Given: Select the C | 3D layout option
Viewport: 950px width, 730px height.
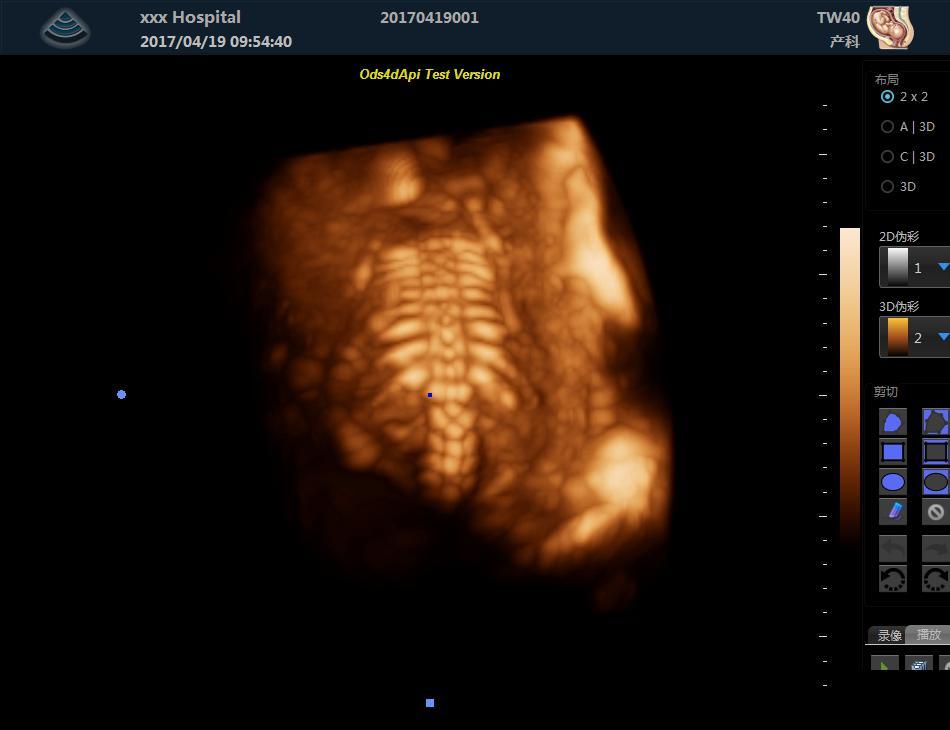Looking at the screenshot, I should click(908, 156).
